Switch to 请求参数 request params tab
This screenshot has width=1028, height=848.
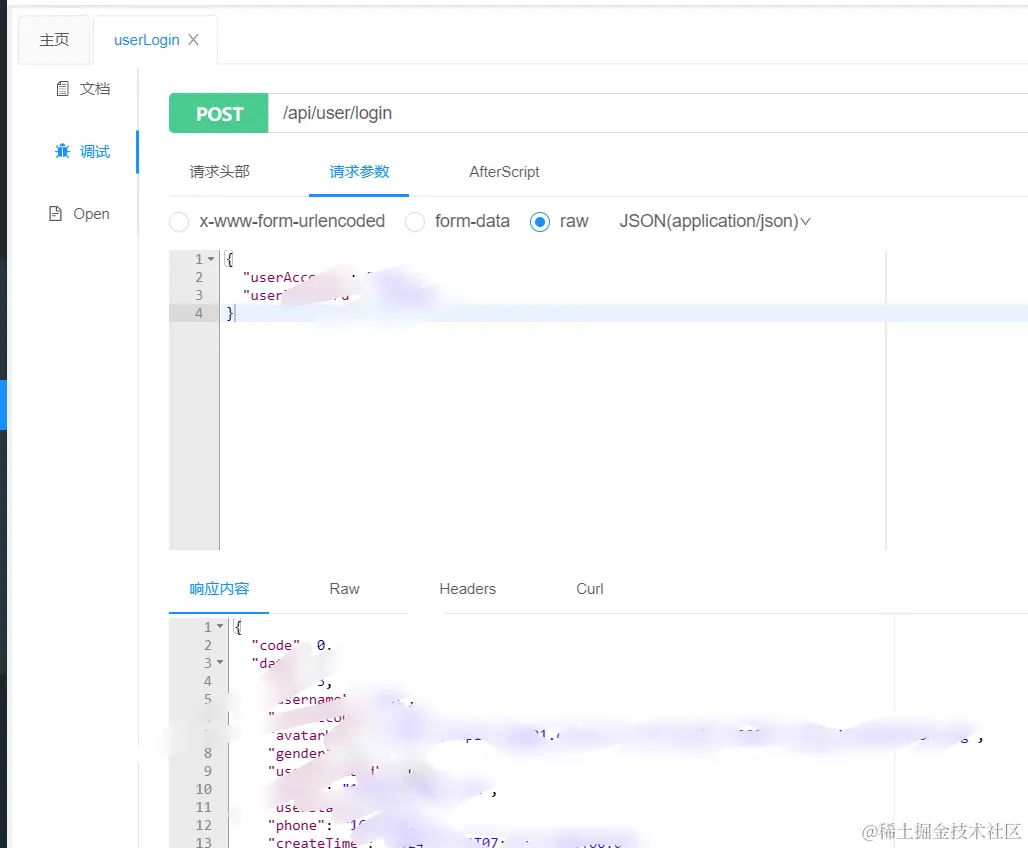[359, 172]
